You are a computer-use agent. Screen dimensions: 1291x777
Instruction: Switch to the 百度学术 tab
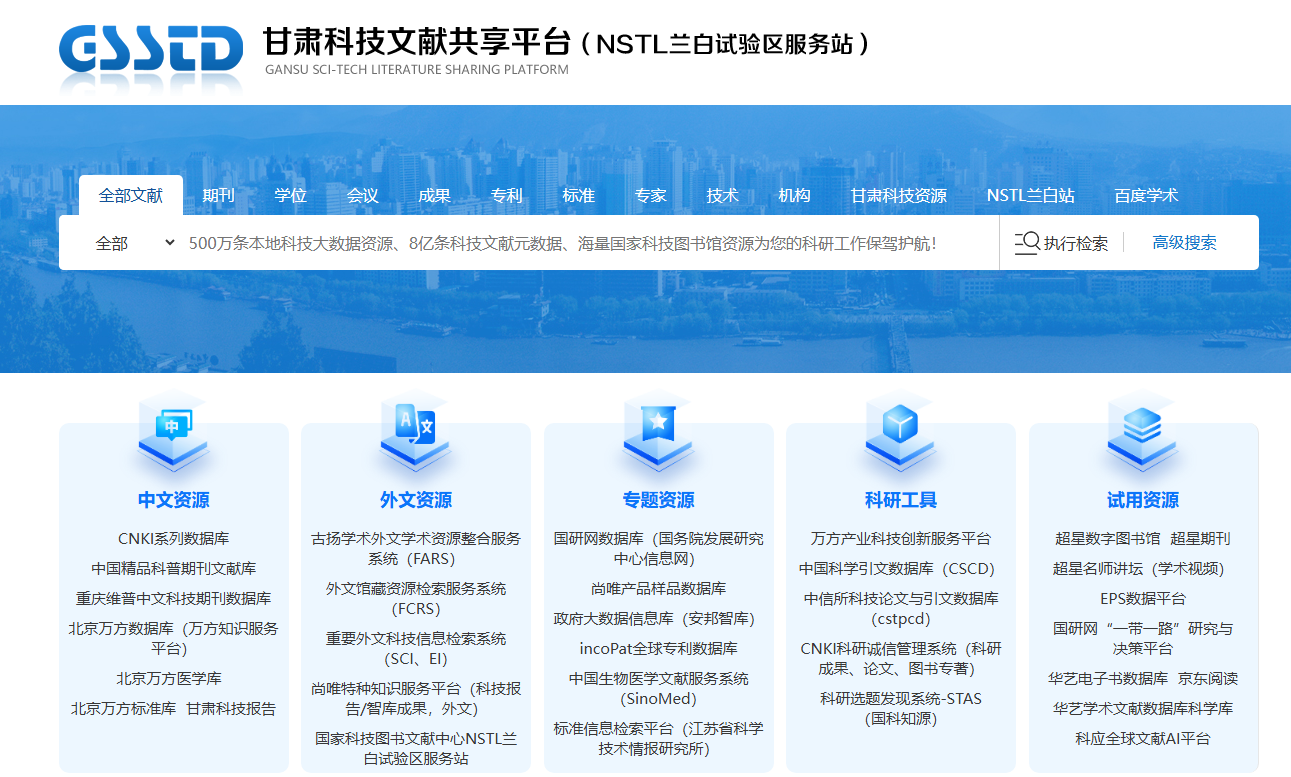[x=1146, y=196]
